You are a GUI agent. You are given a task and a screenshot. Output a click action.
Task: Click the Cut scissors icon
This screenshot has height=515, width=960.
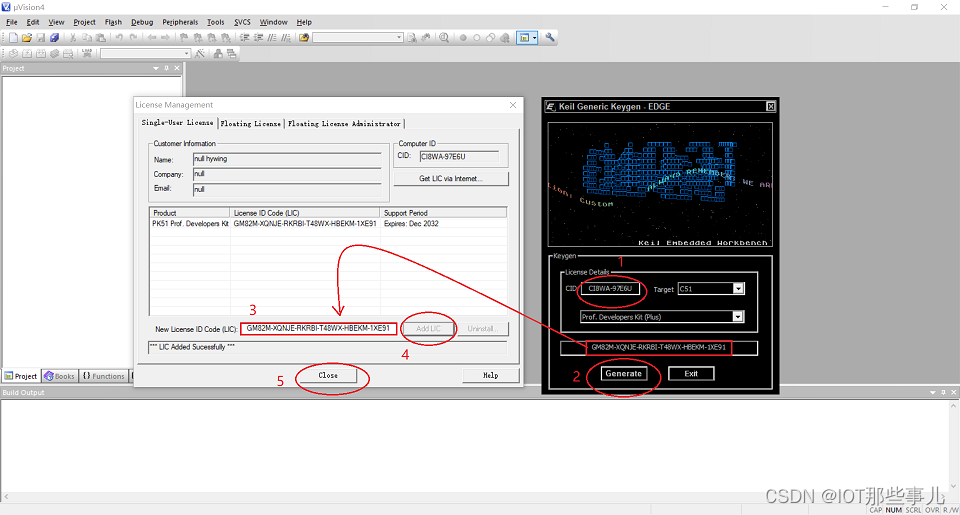tap(73, 37)
